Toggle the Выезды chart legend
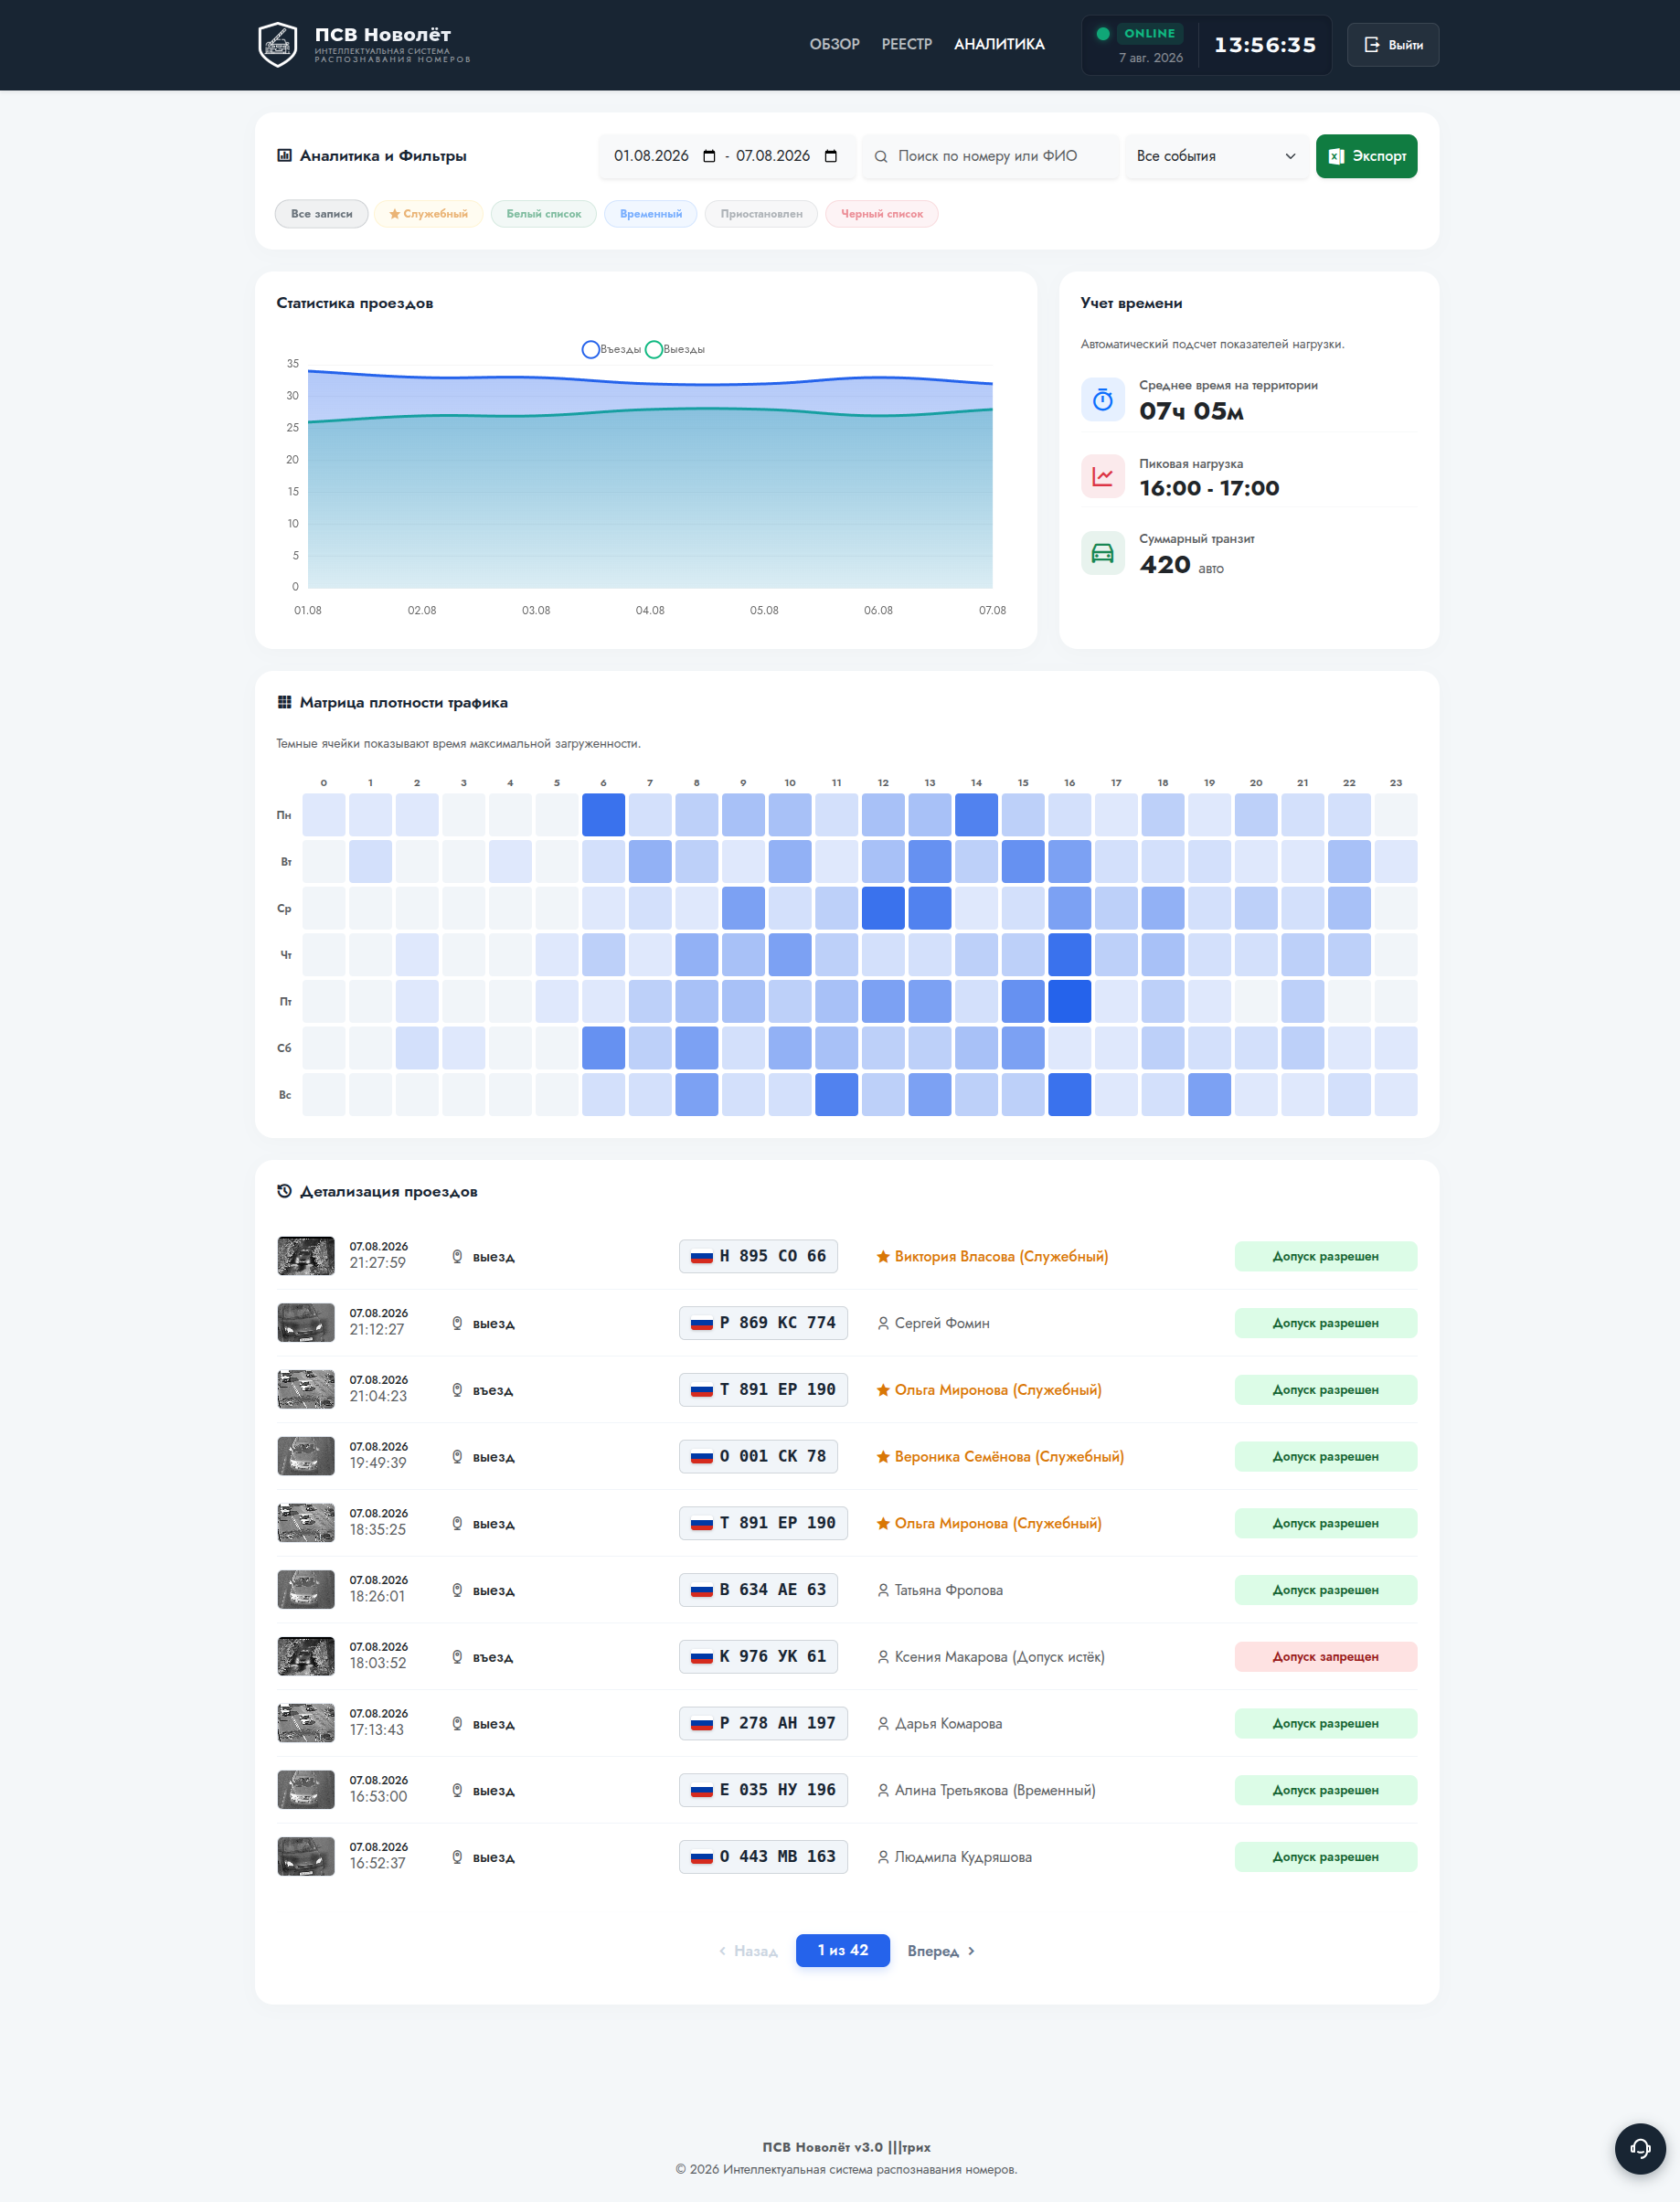 coord(675,349)
